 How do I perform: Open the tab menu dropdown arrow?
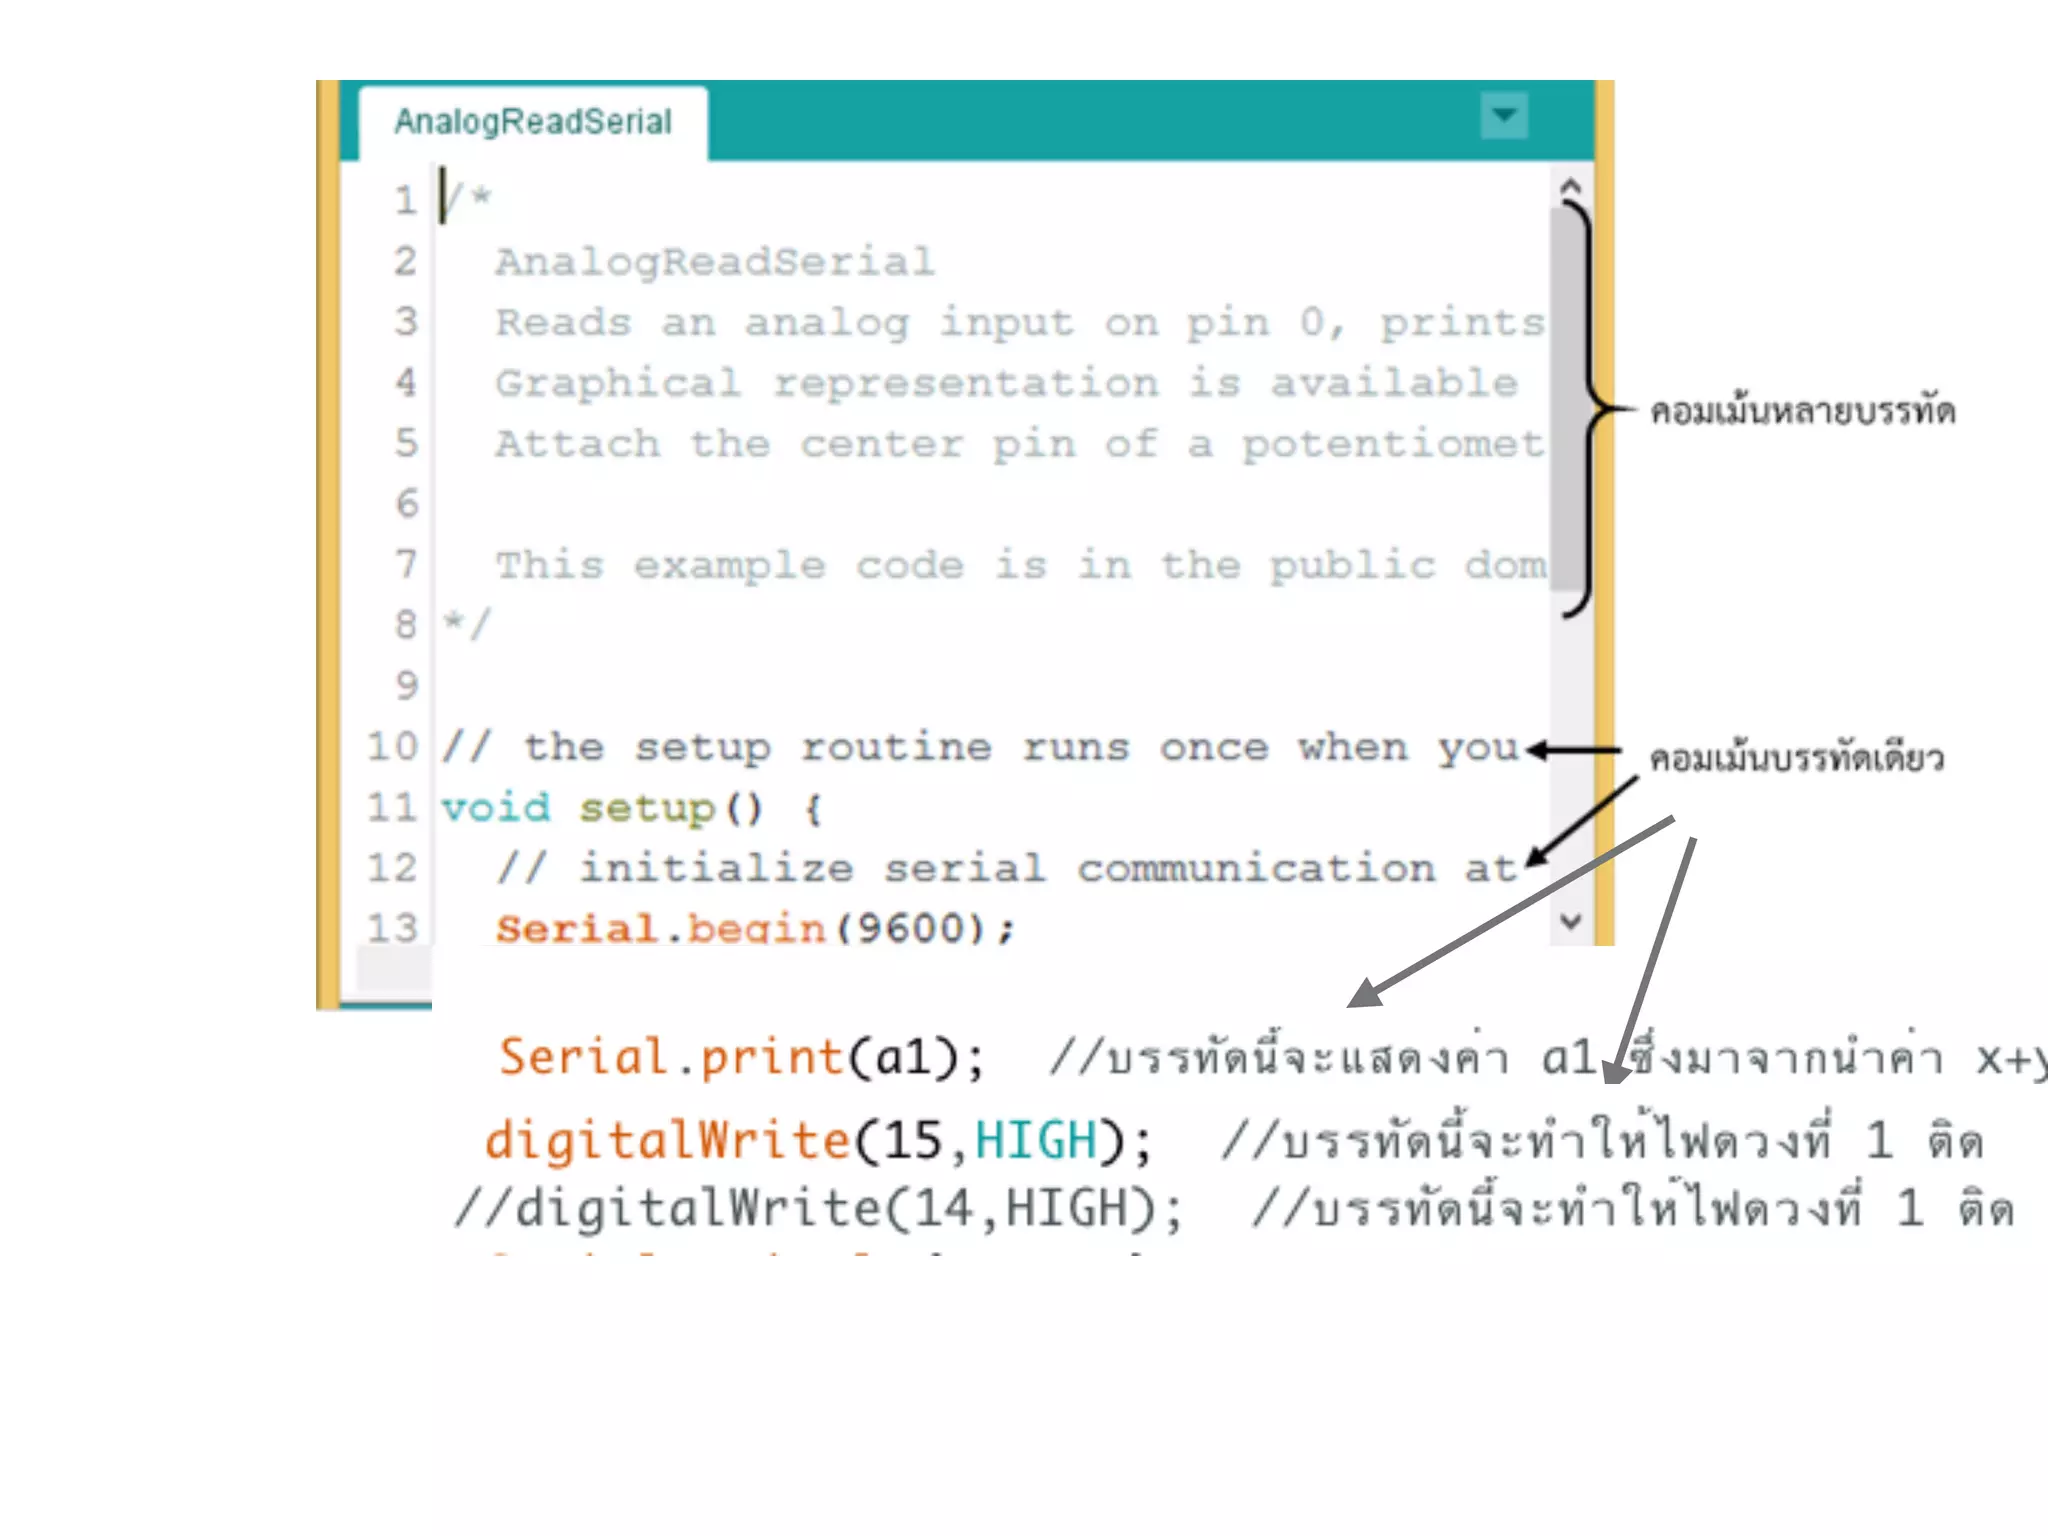pos(1503,116)
